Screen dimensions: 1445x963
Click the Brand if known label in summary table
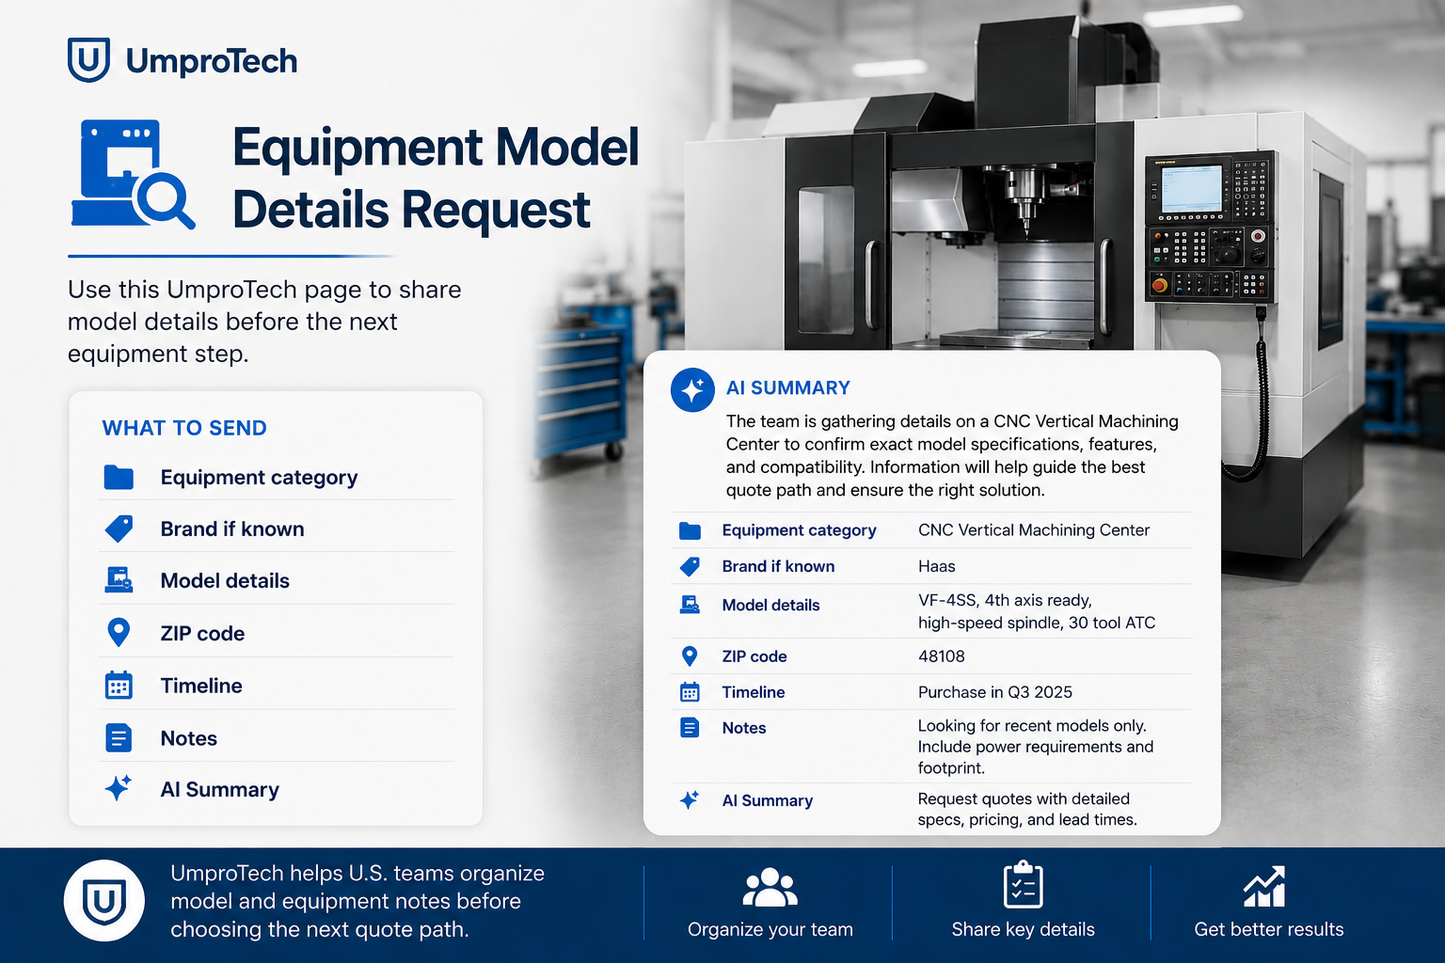[778, 566]
